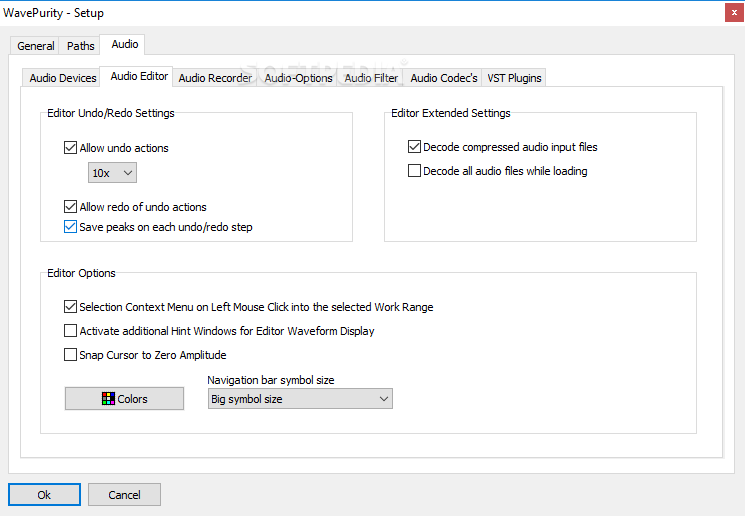Open the VST Plugins subtab
The height and width of the screenshot is (516, 745).
(514, 78)
